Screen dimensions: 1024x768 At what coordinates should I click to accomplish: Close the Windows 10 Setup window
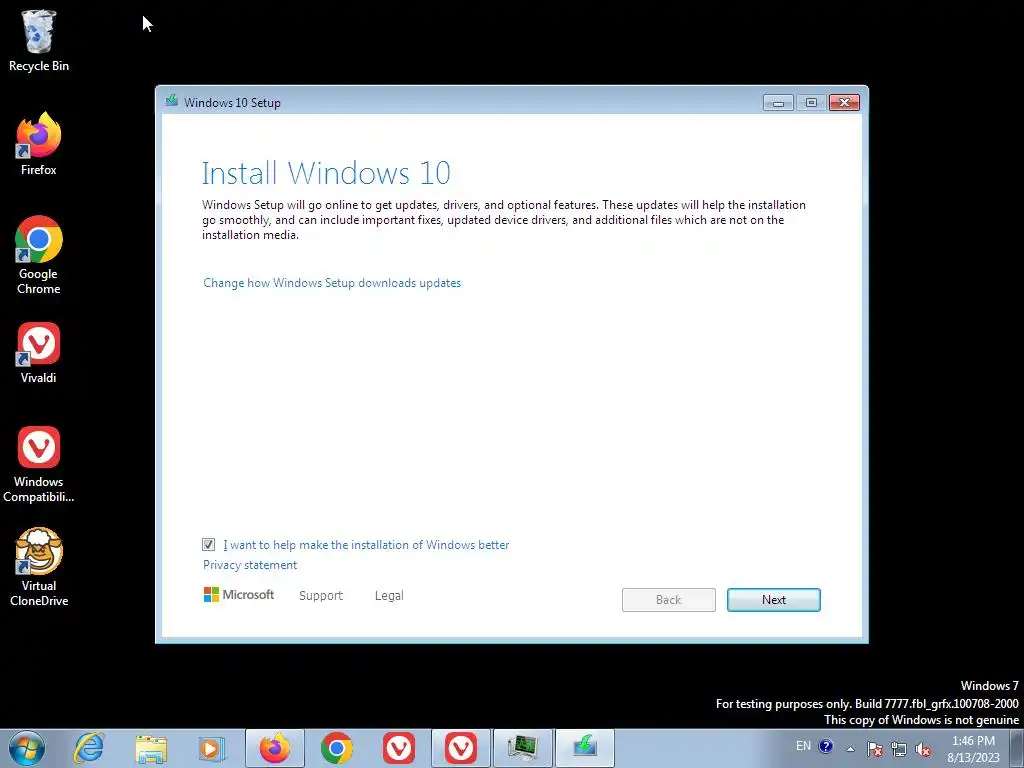pos(844,103)
